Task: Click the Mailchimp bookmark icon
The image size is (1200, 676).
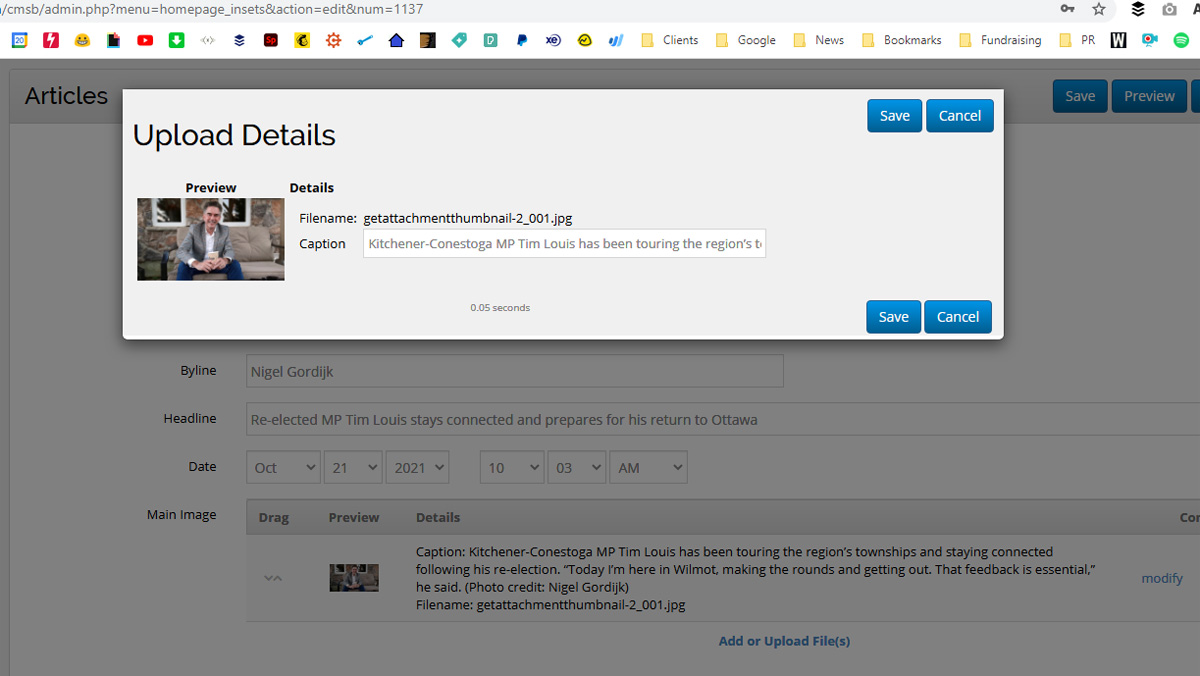Action: [302, 40]
